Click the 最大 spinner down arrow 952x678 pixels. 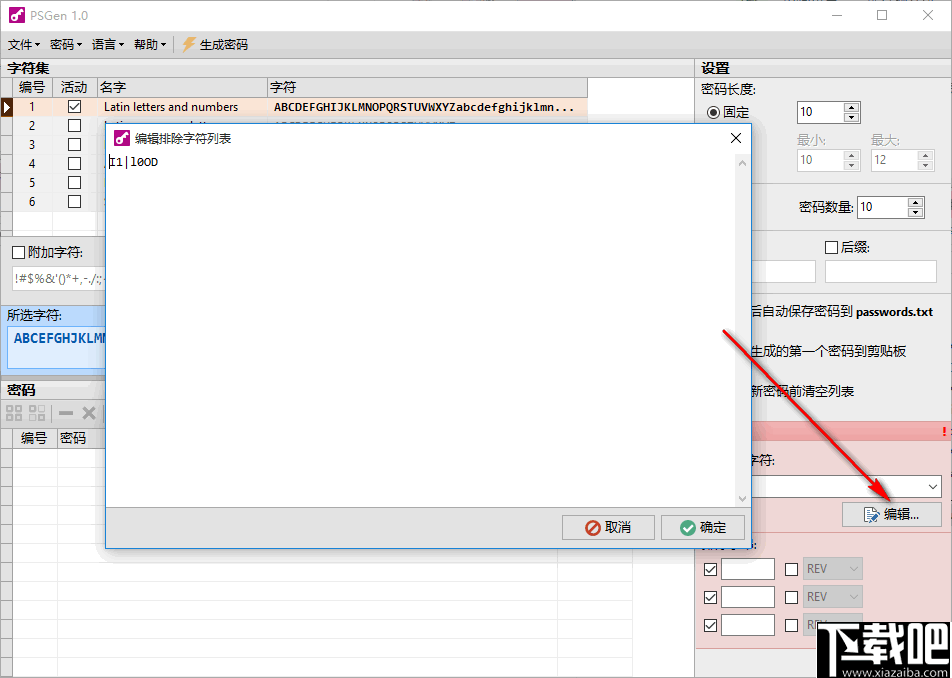[925, 165]
